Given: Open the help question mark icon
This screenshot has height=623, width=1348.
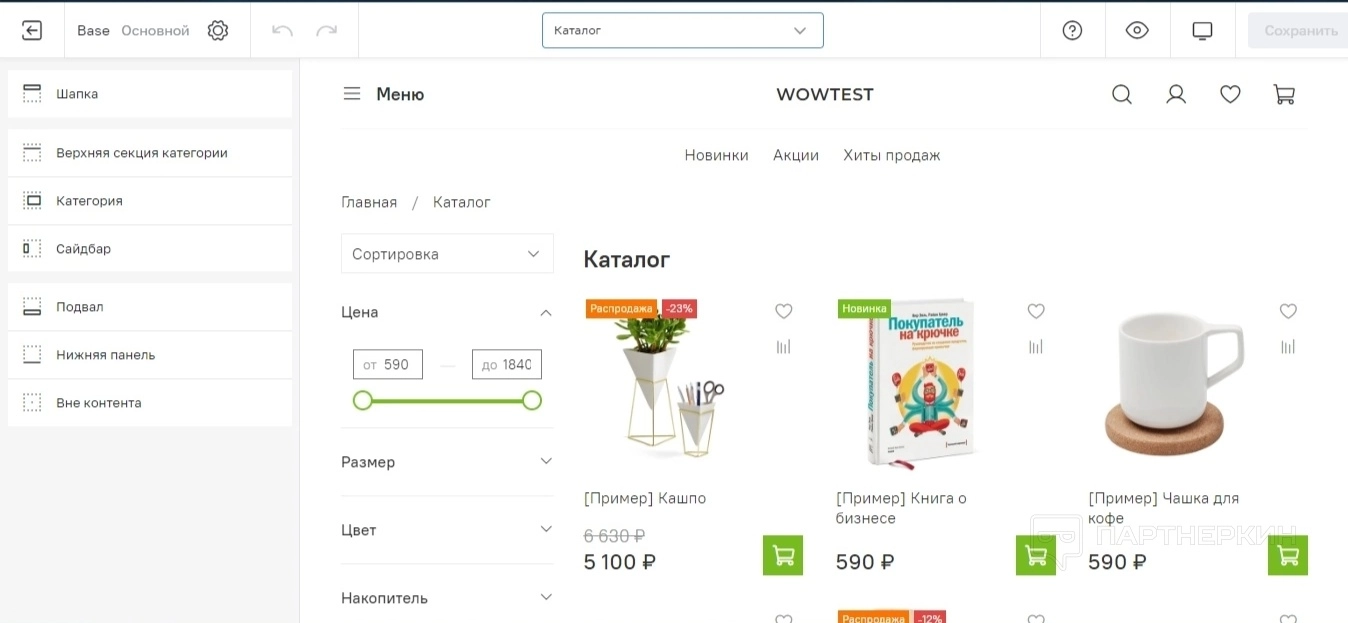Looking at the screenshot, I should tap(1072, 30).
